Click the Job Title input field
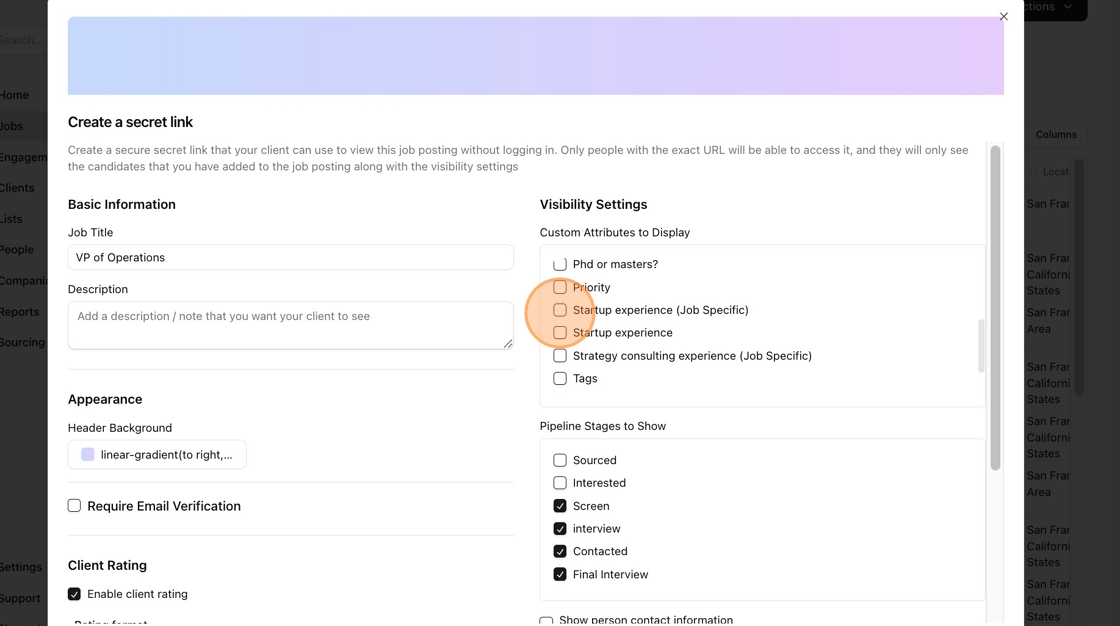 (290, 257)
